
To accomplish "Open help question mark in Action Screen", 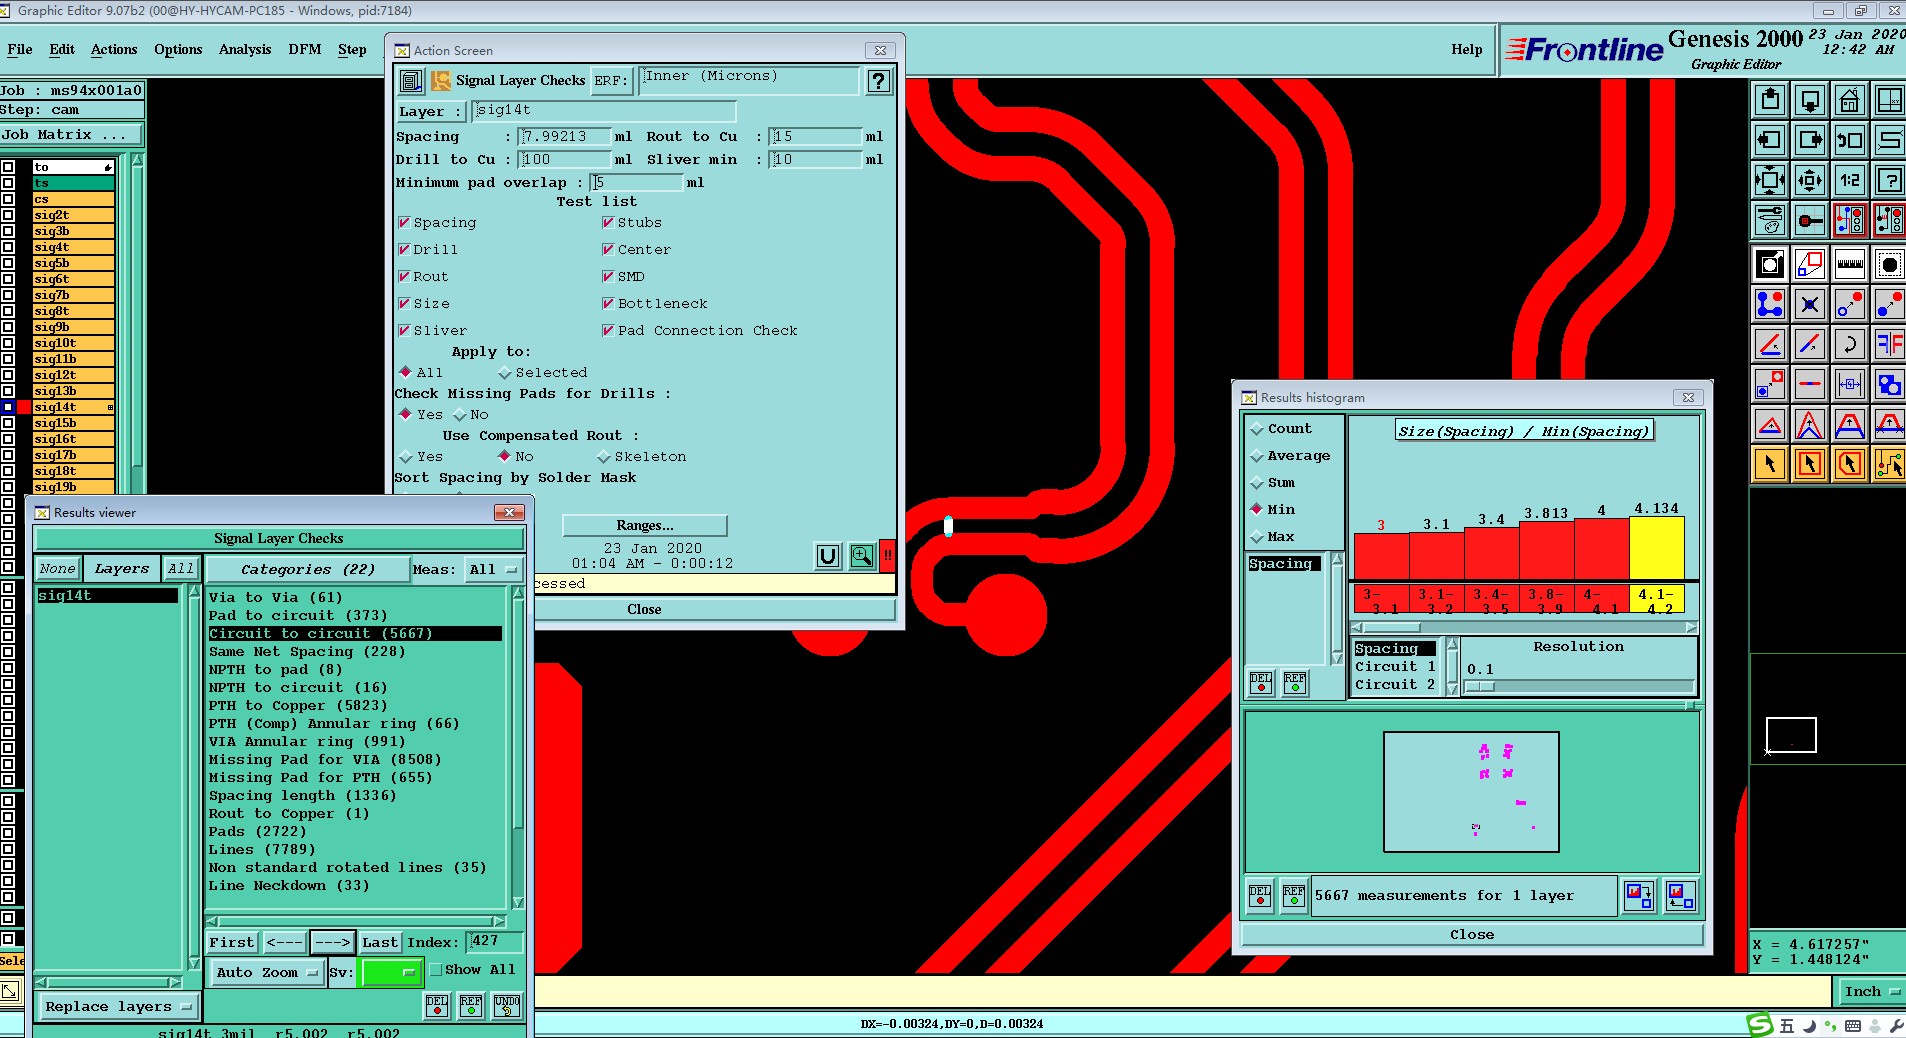I will click(878, 81).
